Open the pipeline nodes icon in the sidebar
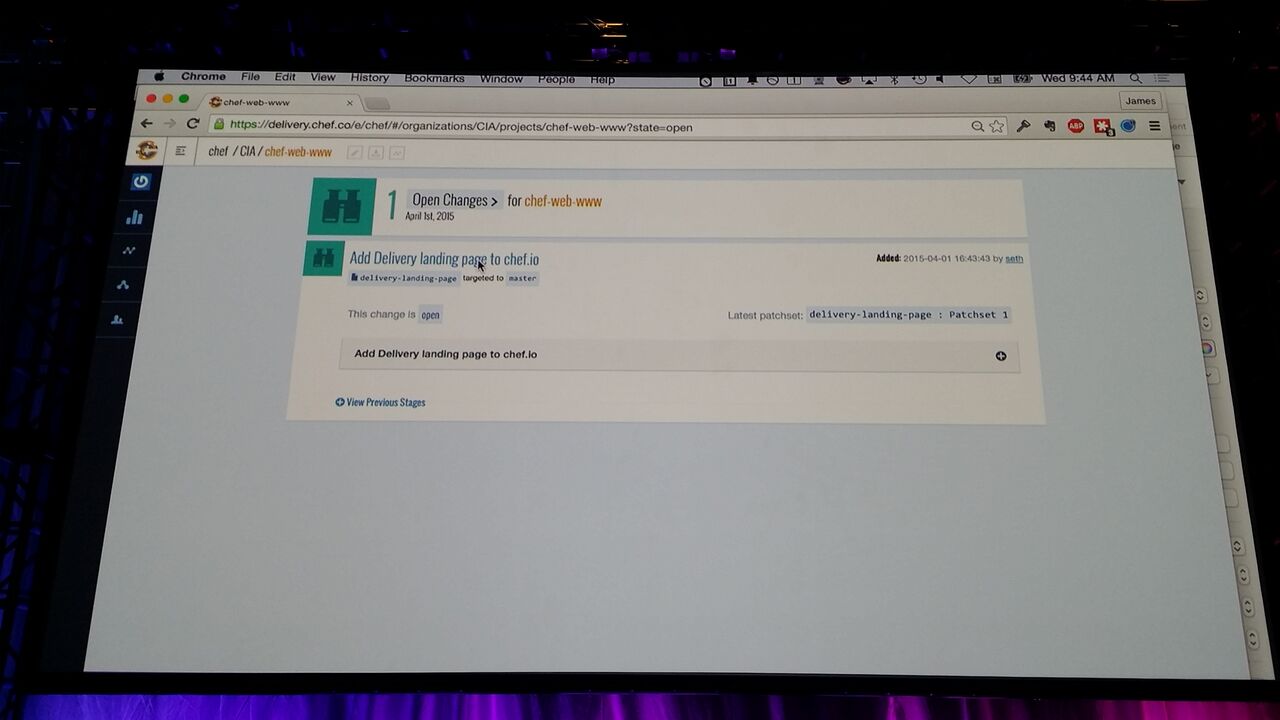The height and width of the screenshot is (720, 1280). pos(123,285)
